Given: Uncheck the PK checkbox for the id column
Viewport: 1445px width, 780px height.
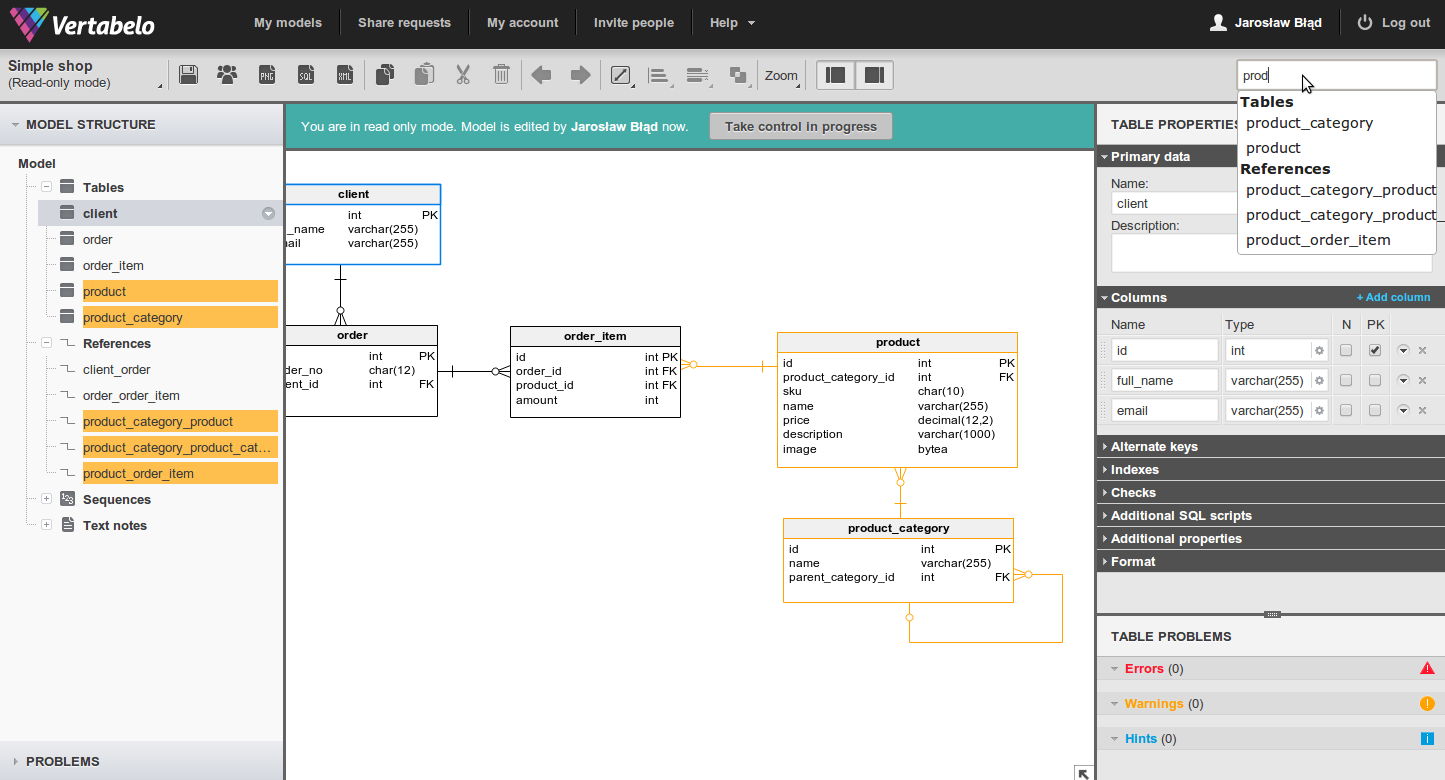Looking at the screenshot, I should tap(1374, 350).
